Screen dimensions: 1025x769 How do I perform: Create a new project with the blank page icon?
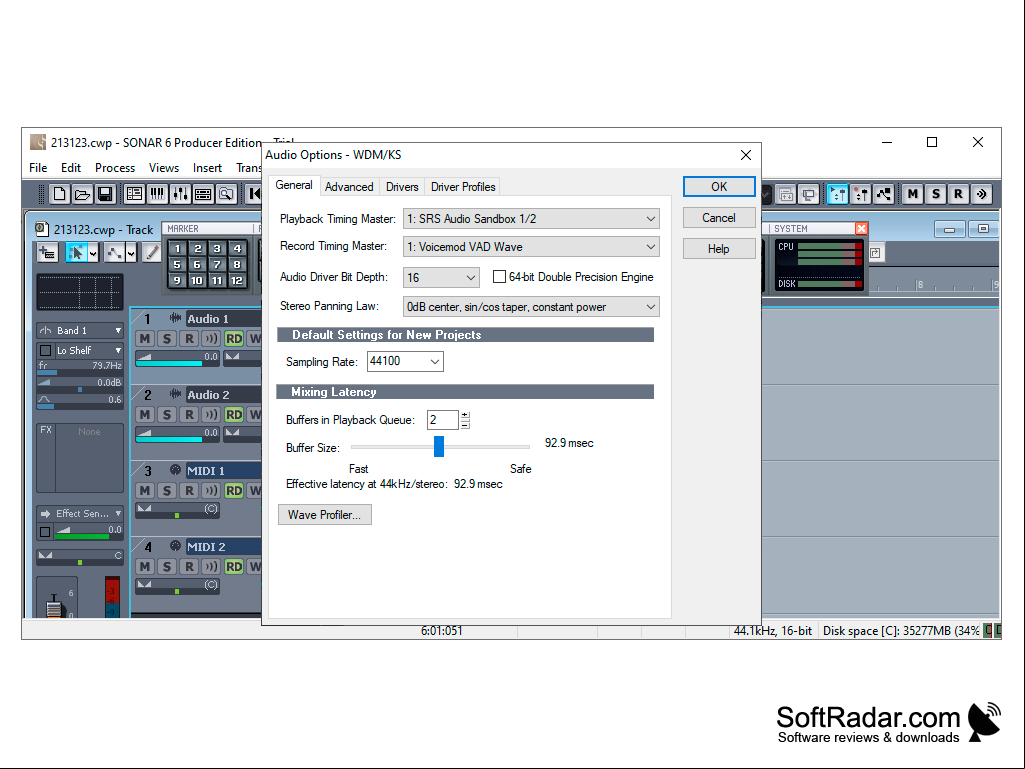tap(60, 194)
